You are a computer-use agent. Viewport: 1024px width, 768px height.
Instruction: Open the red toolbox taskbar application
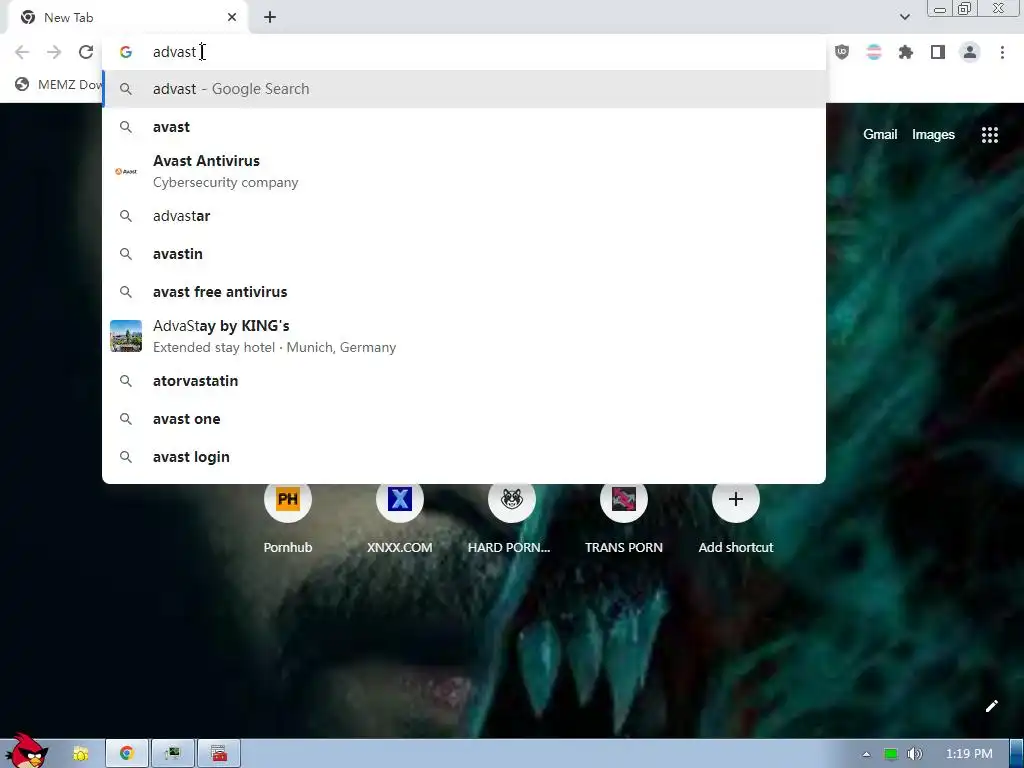219,754
